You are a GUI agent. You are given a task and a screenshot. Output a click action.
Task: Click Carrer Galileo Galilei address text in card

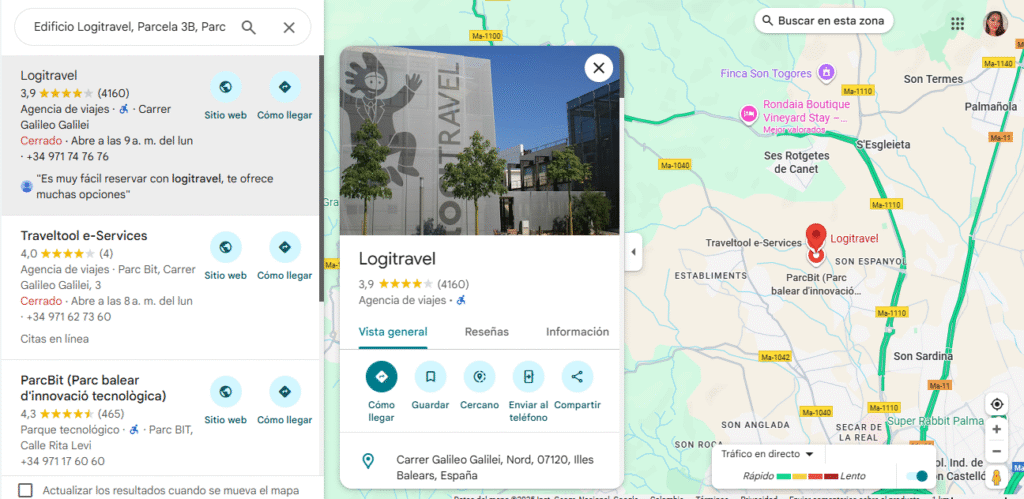pyautogui.click(x=495, y=468)
